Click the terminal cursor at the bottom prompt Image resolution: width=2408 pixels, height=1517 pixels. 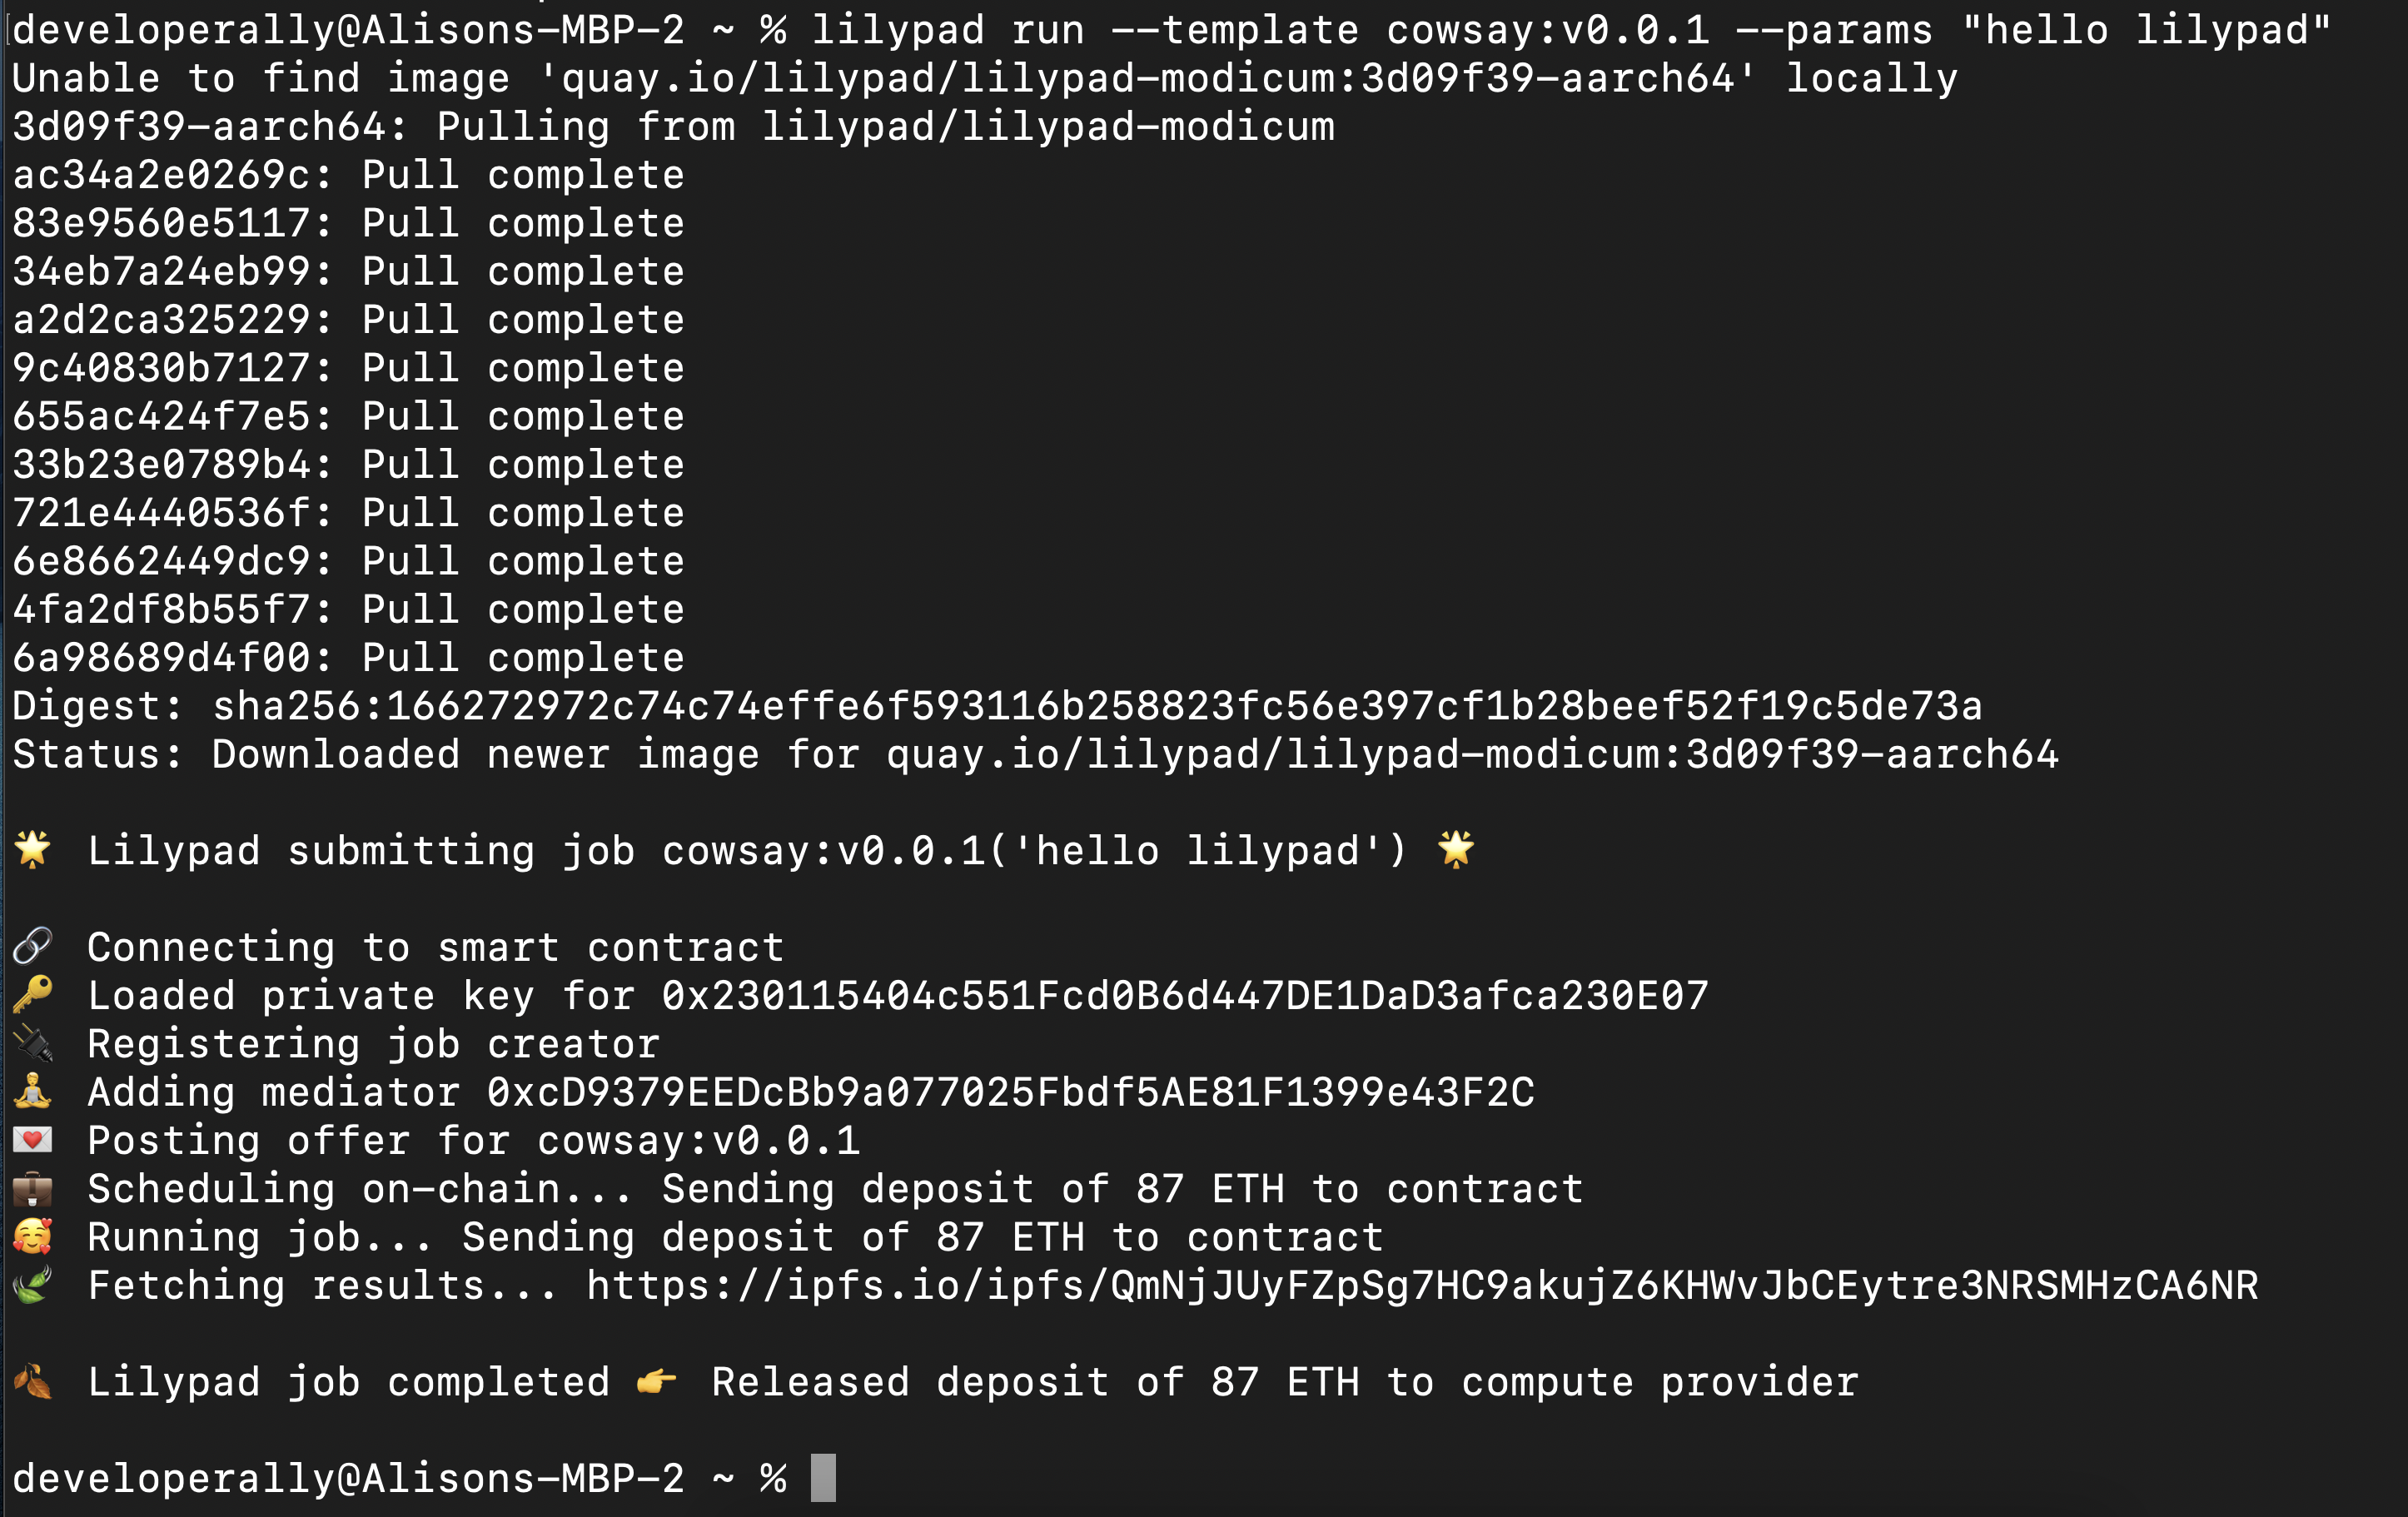[x=823, y=1477]
